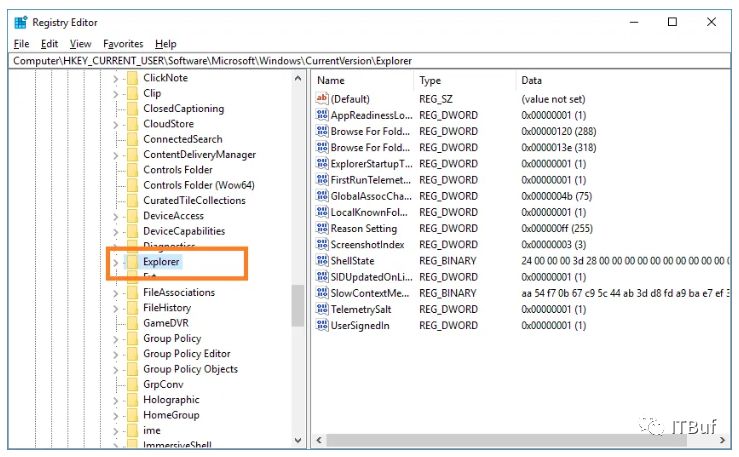The image size is (739, 457).
Task: Click the Reason Setting value icon
Action: 322,228
